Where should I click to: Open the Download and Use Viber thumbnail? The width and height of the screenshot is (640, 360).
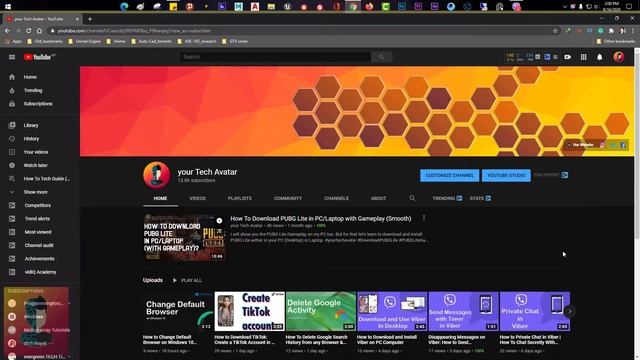(392, 311)
